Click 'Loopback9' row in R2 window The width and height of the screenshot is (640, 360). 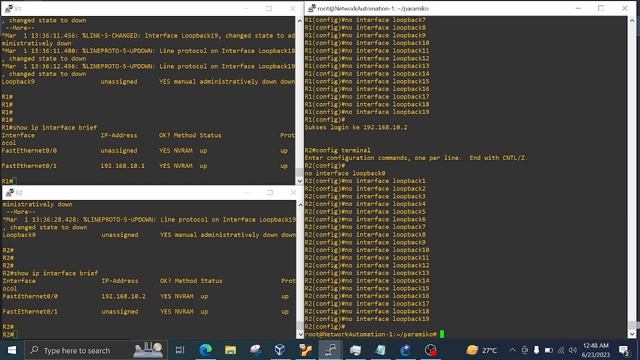coord(149,235)
